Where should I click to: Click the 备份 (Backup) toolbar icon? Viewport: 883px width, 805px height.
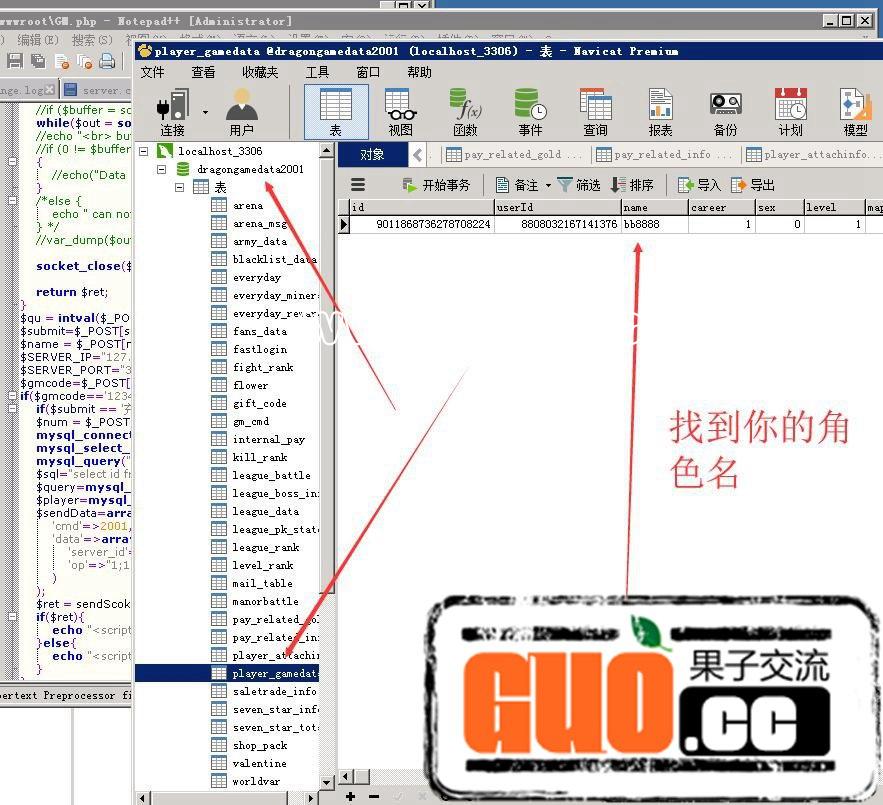[x=725, y=111]
